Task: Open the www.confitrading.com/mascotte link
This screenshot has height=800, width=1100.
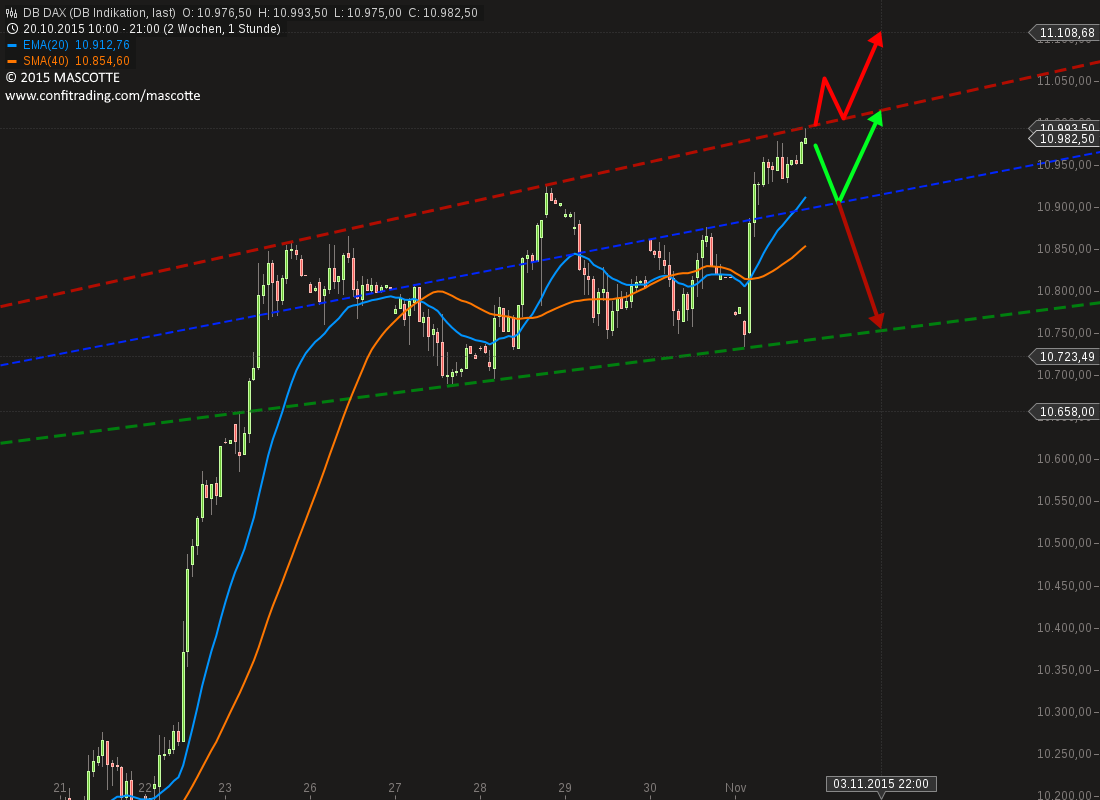Action: [103, 95]
